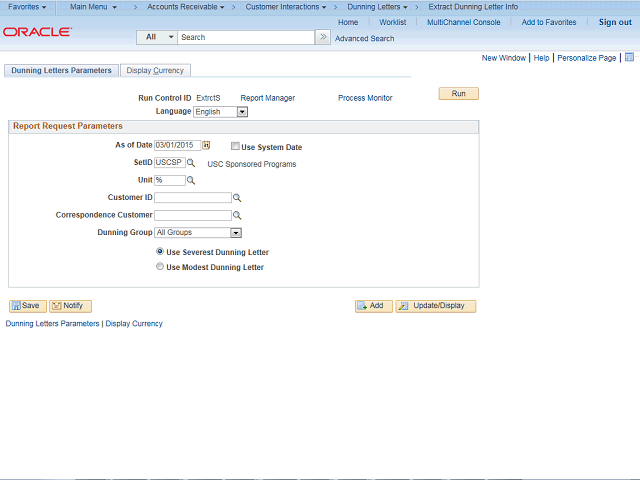
Task: Focus the SetID input field
Action: click(170, 162)
